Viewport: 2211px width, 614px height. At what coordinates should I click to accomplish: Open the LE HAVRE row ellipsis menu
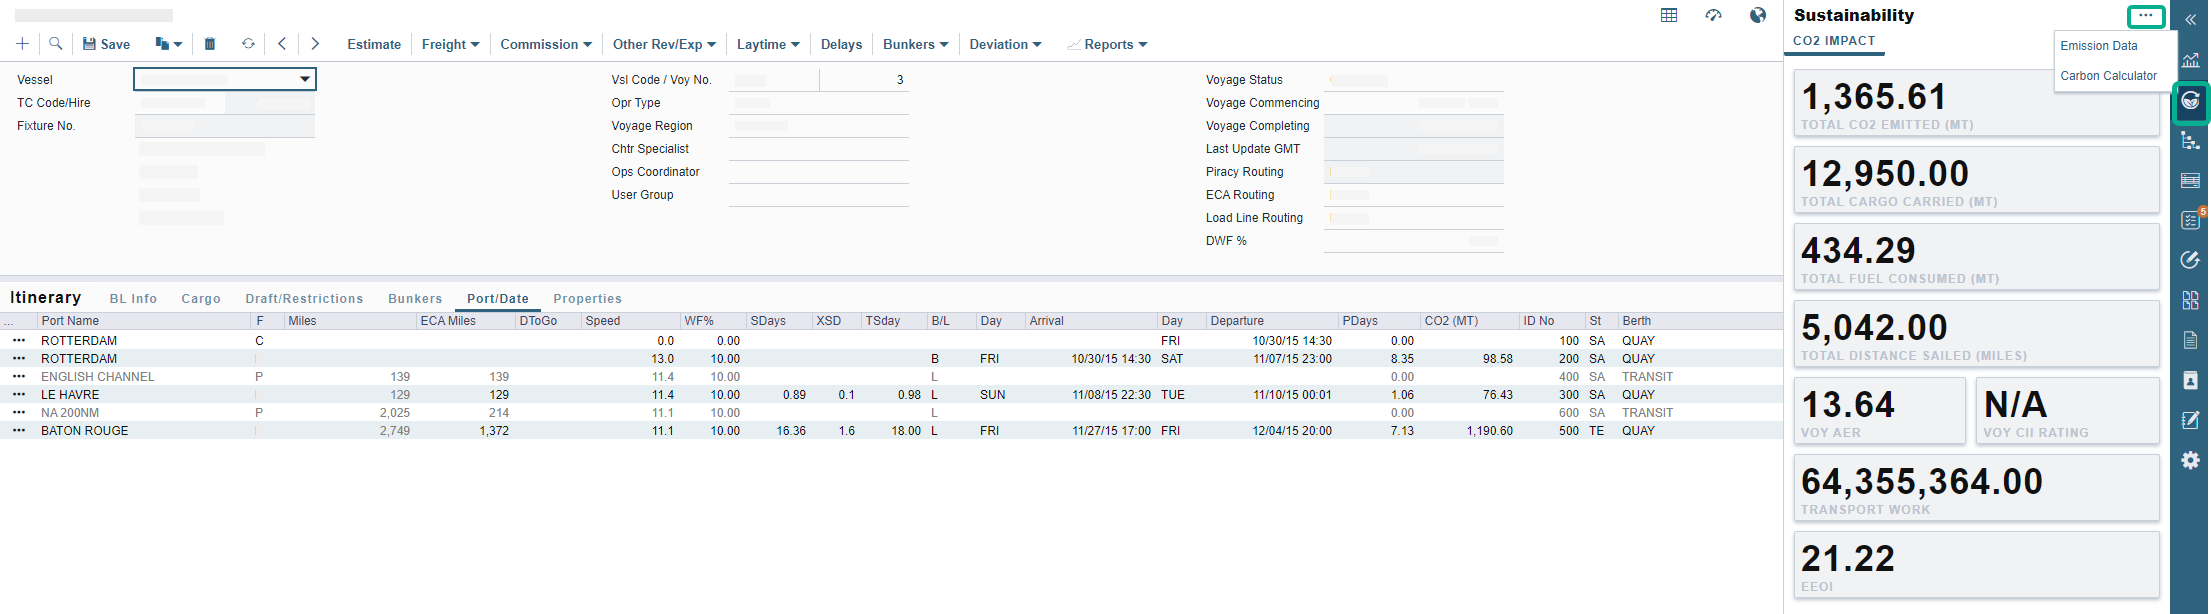point(19,395)
